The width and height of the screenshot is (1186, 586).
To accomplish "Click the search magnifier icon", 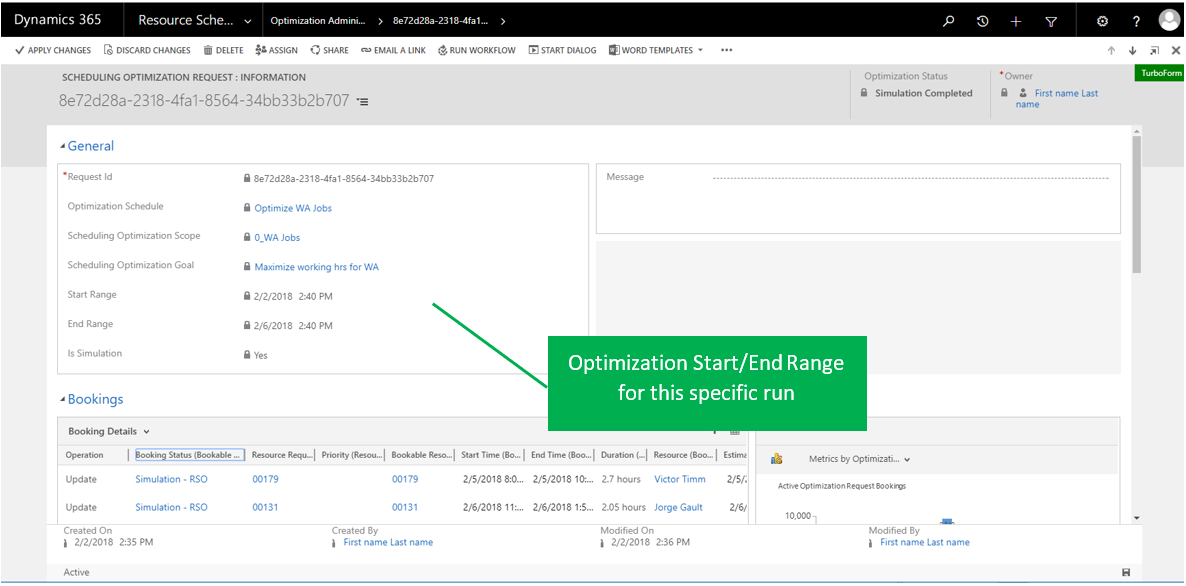I will pyautogui.click(x=949, y=21).
